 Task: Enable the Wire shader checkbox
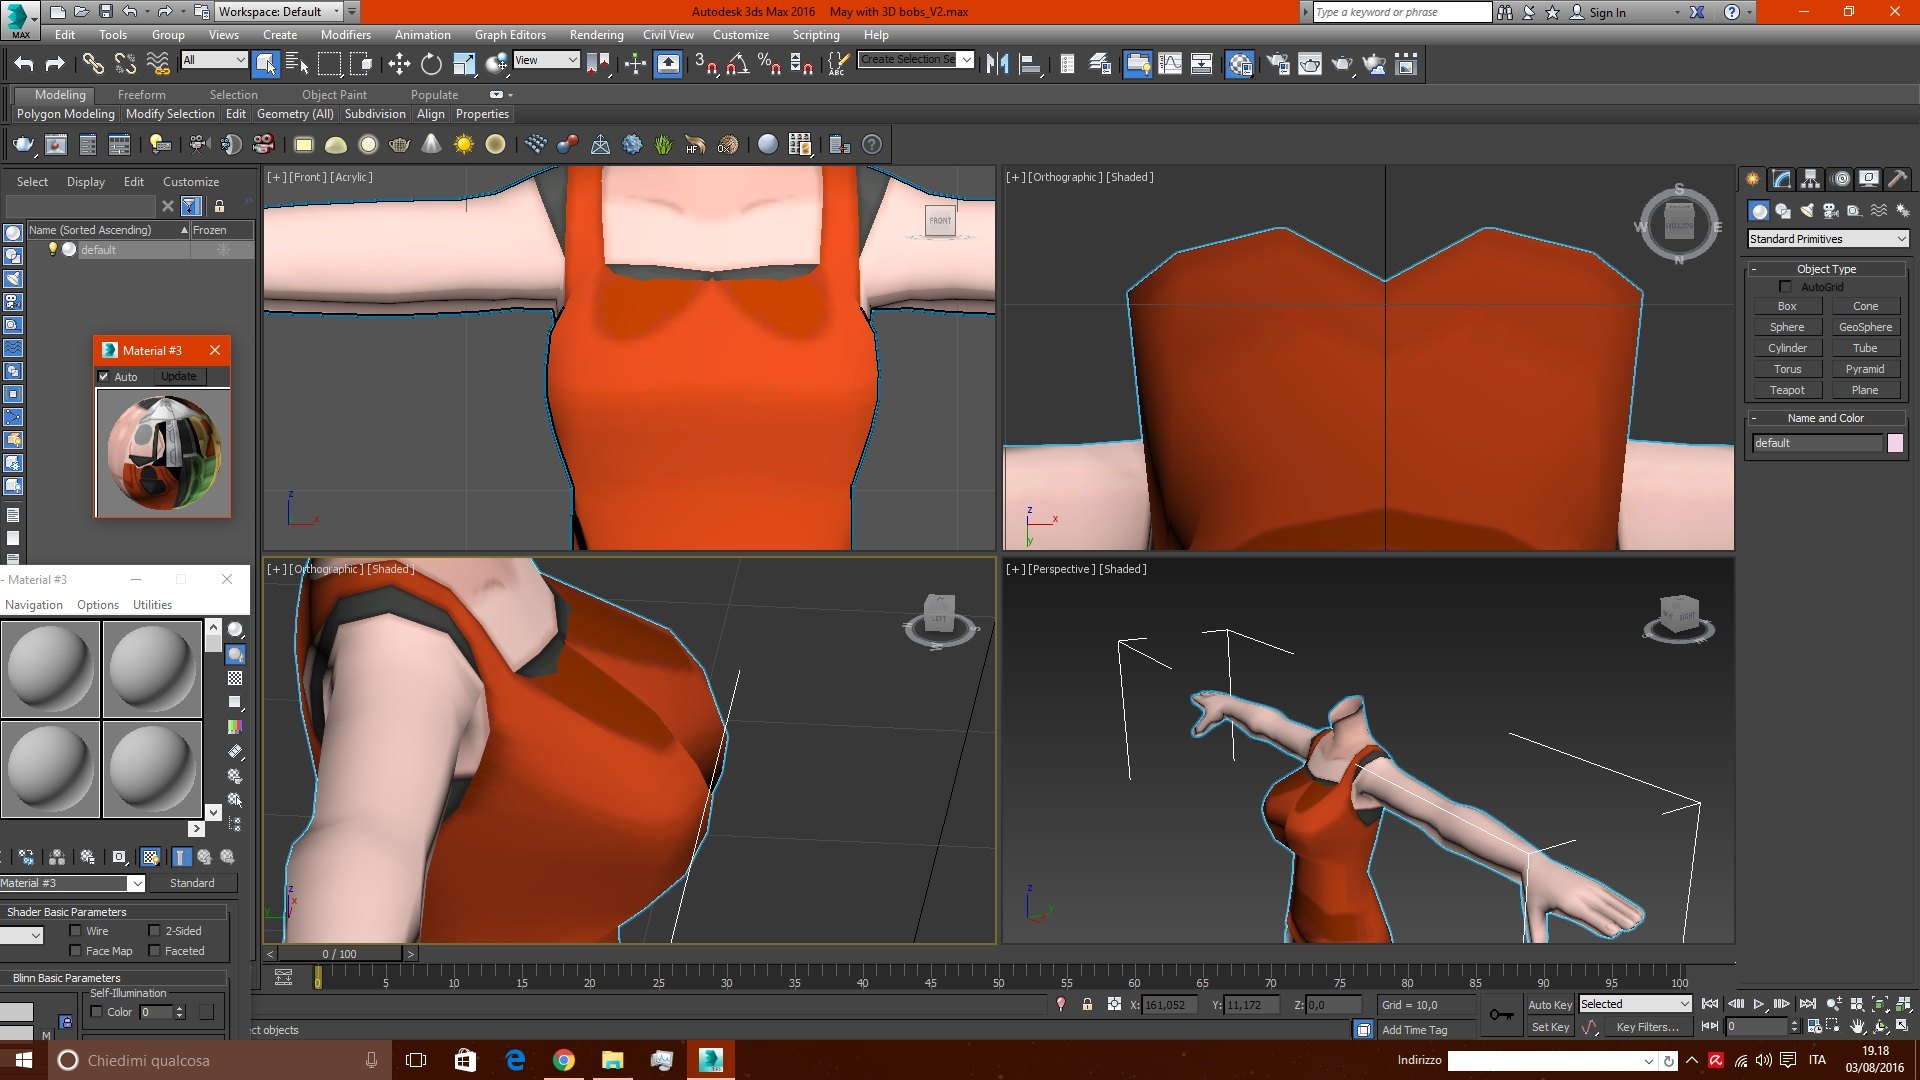click(x=75, y=931)
